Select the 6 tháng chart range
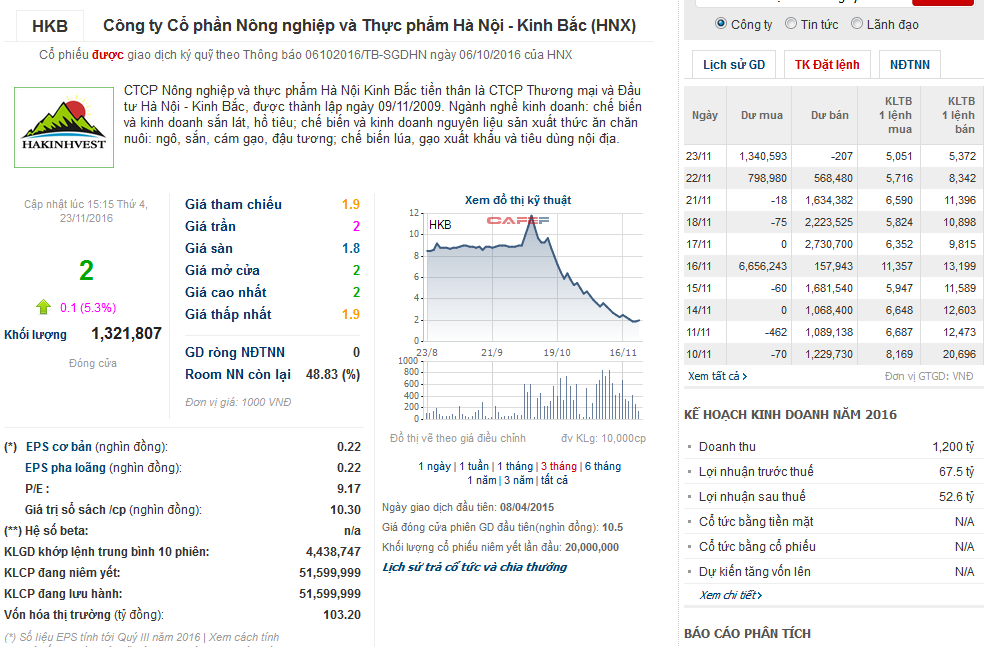The width and height of the screenshot is (986, 647). 602,466
